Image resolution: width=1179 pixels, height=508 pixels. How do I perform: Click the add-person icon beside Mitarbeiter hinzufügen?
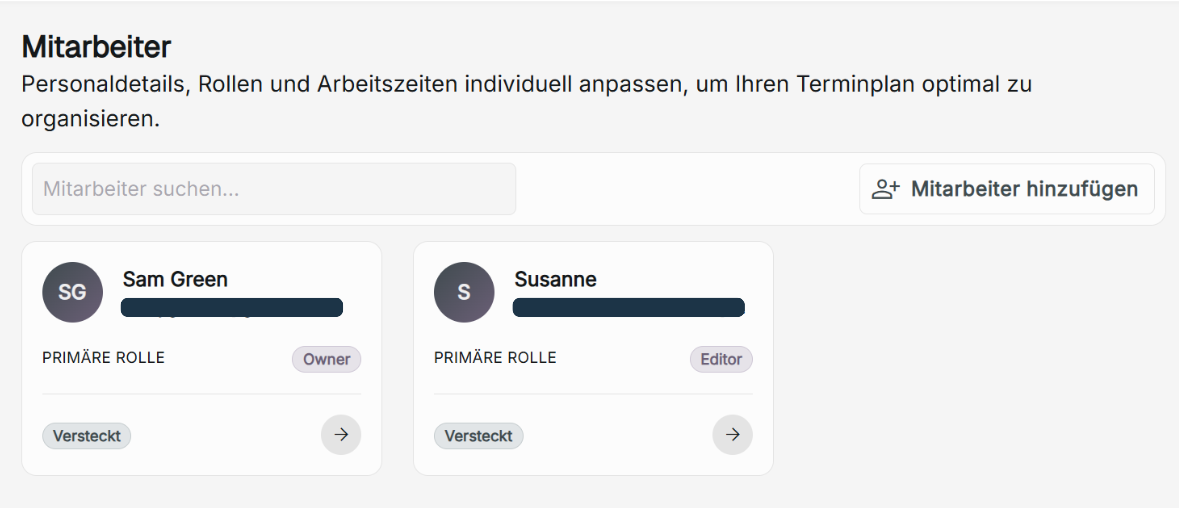886,189
